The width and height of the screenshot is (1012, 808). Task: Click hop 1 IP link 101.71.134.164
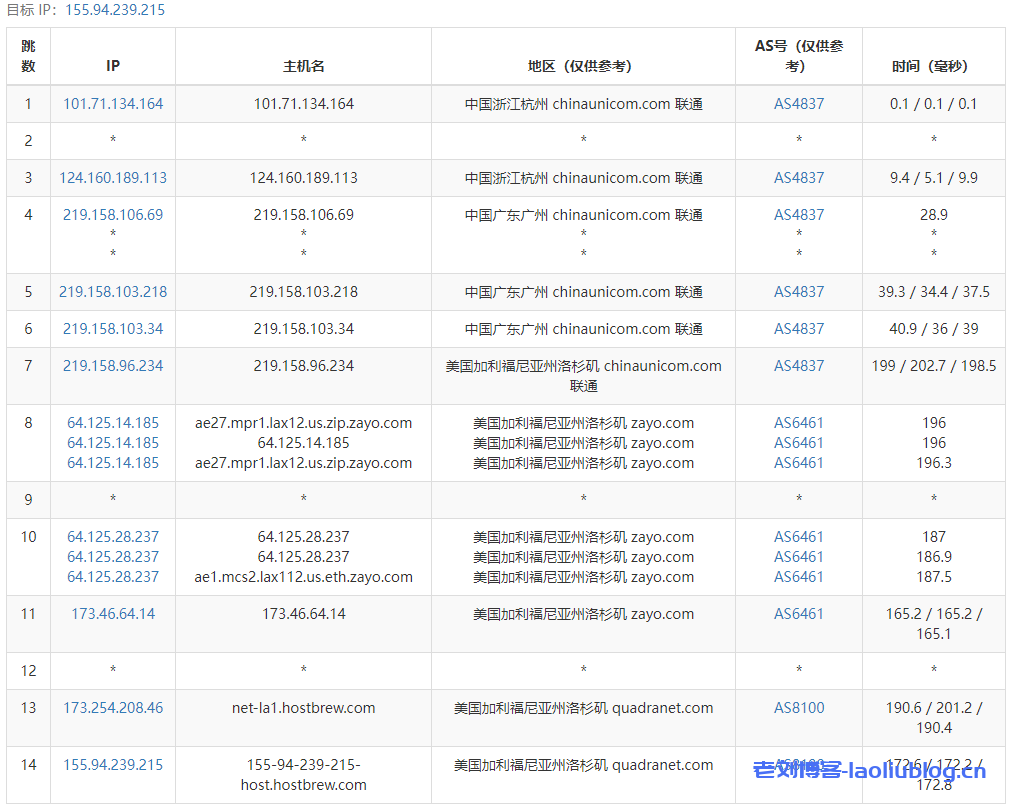[x=113, y=103]
